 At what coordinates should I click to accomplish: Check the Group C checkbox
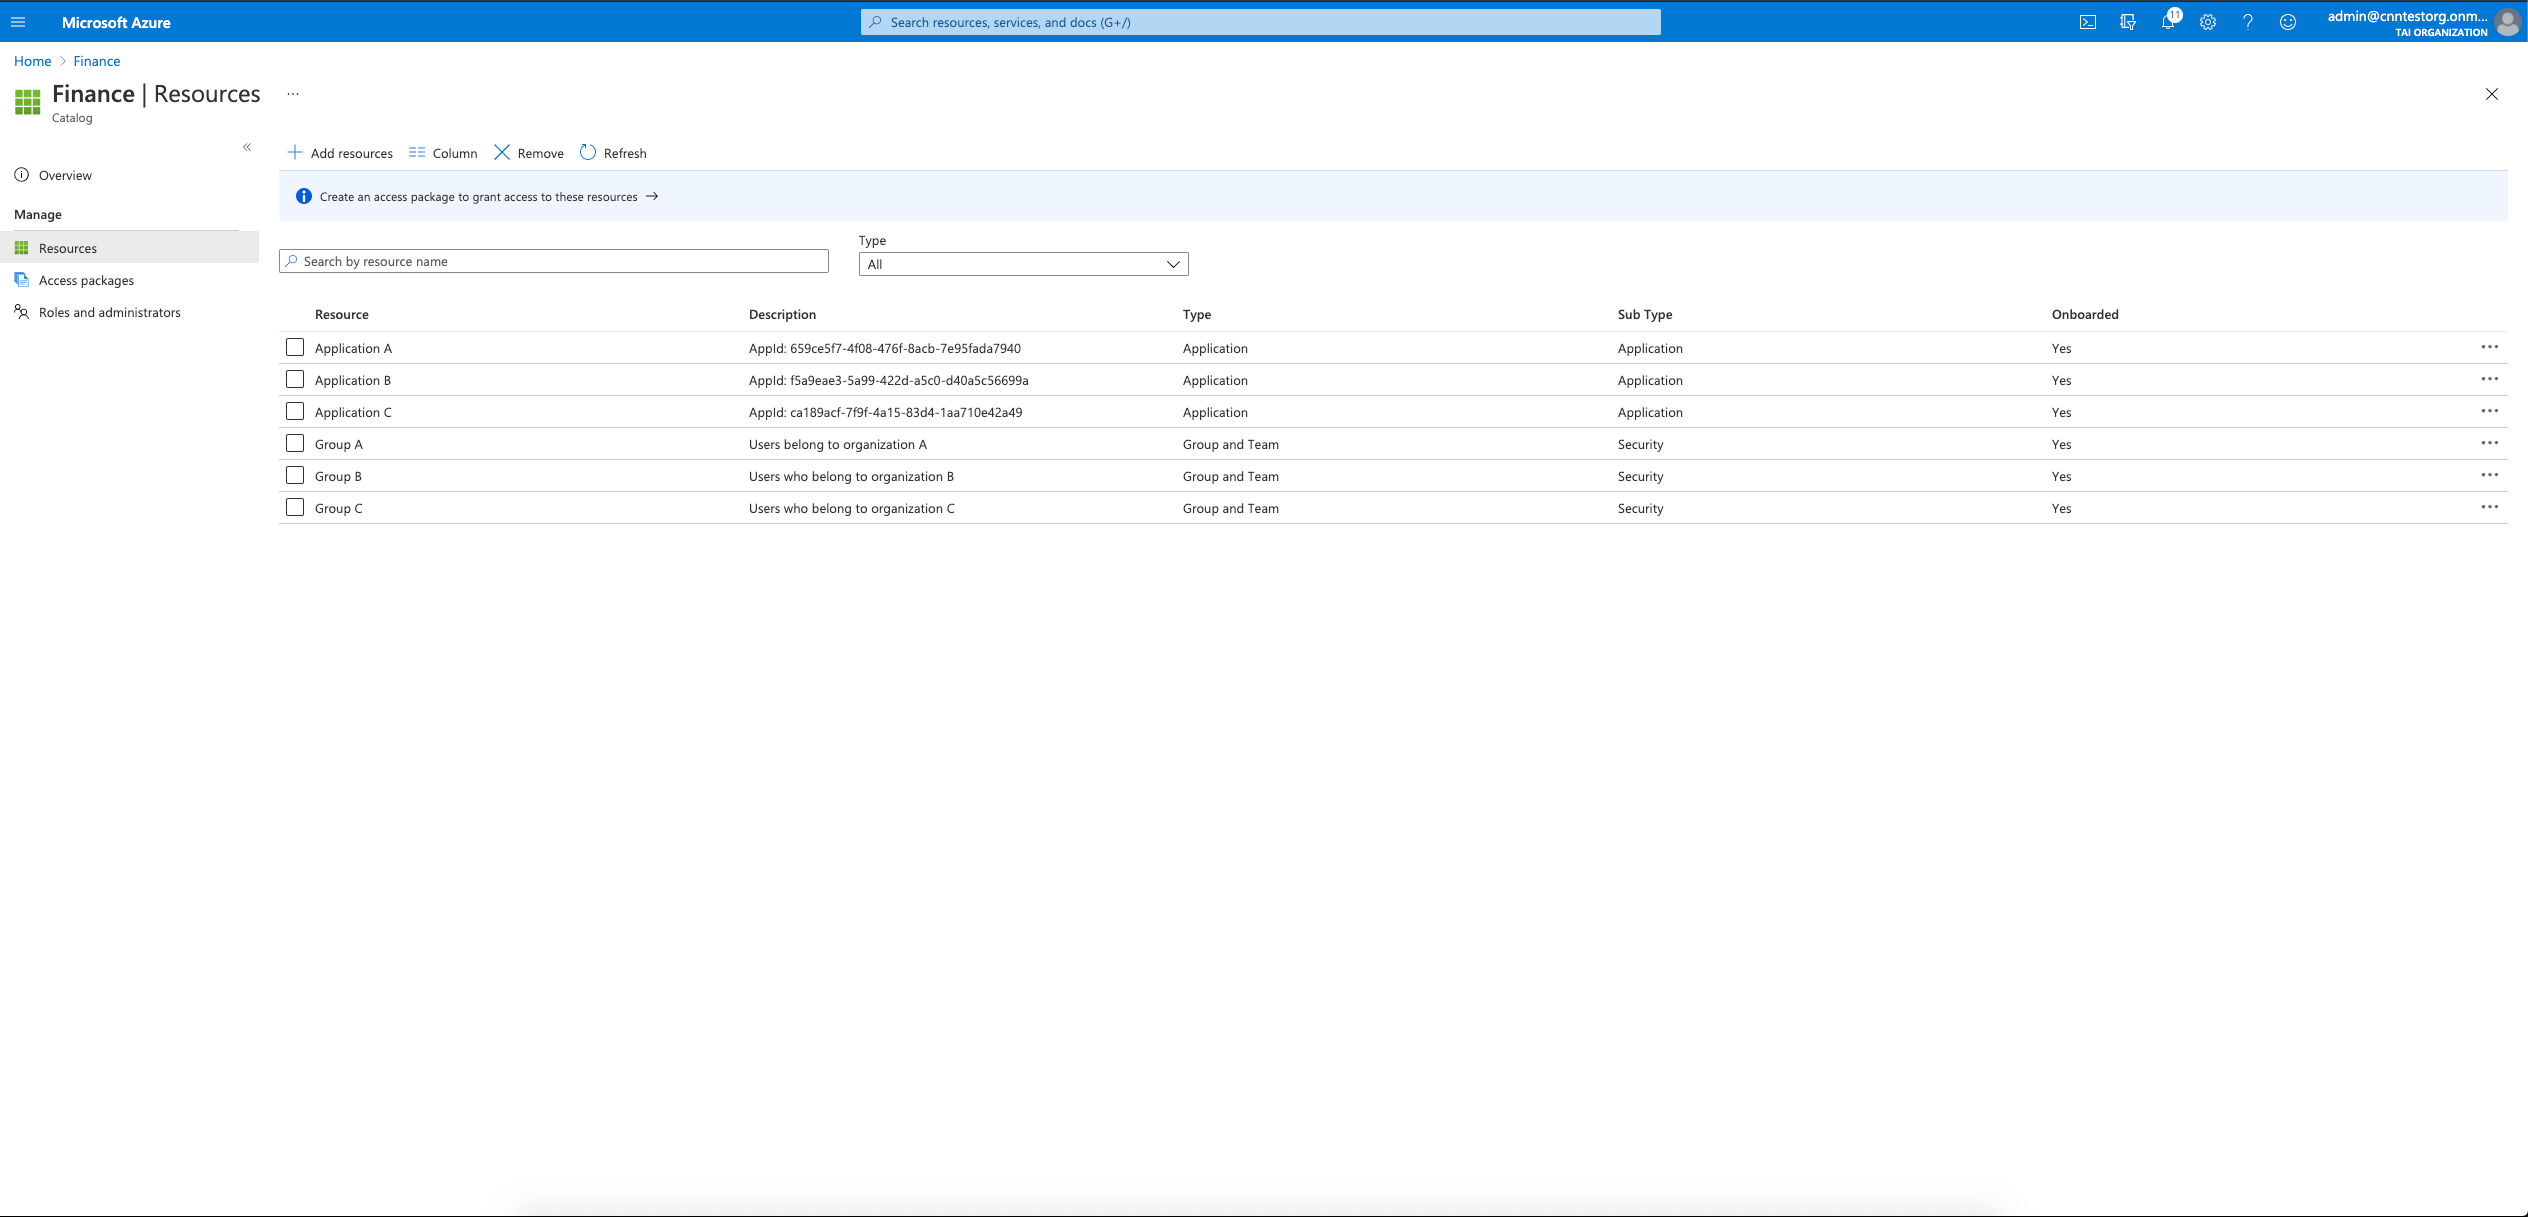(x=294, y=507)
